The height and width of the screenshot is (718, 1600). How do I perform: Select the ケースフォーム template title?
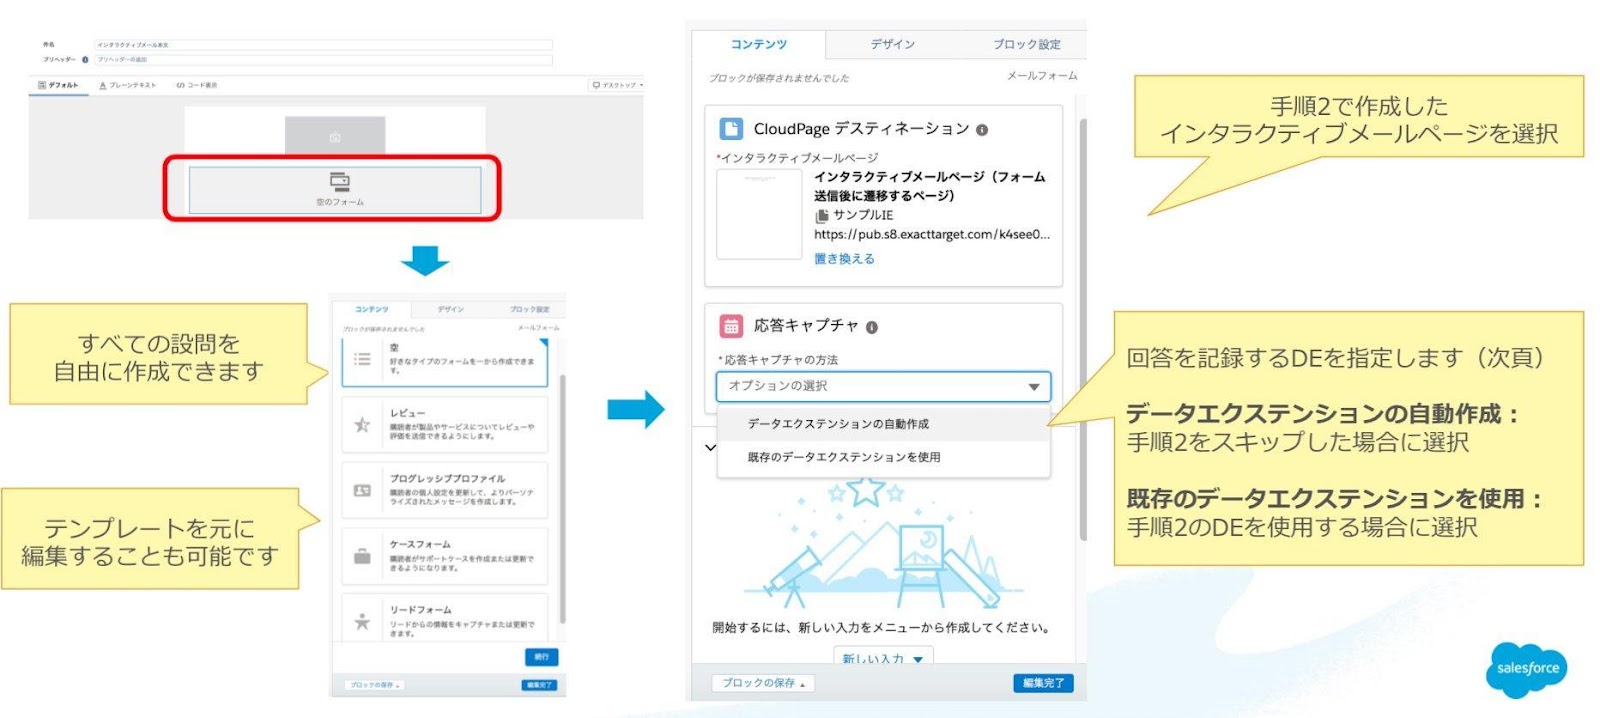(x=420, y=545)
